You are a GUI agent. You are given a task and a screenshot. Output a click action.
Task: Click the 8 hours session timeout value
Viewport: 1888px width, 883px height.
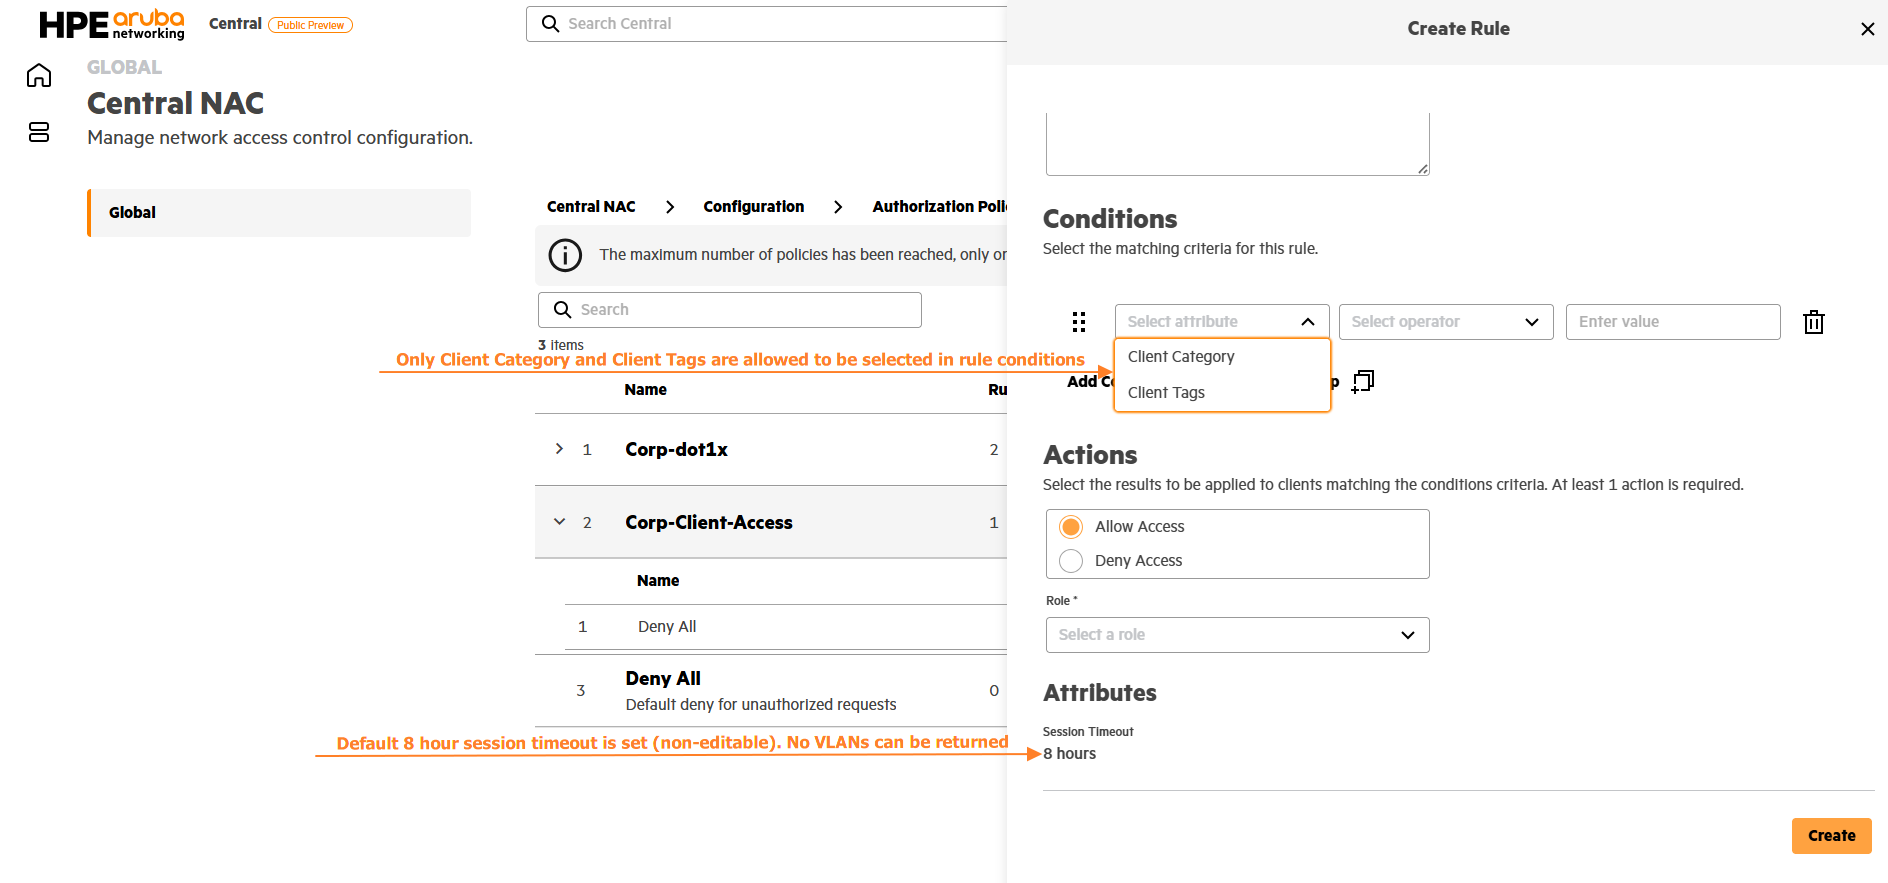pyautogui.click(x=1070, y=754)
